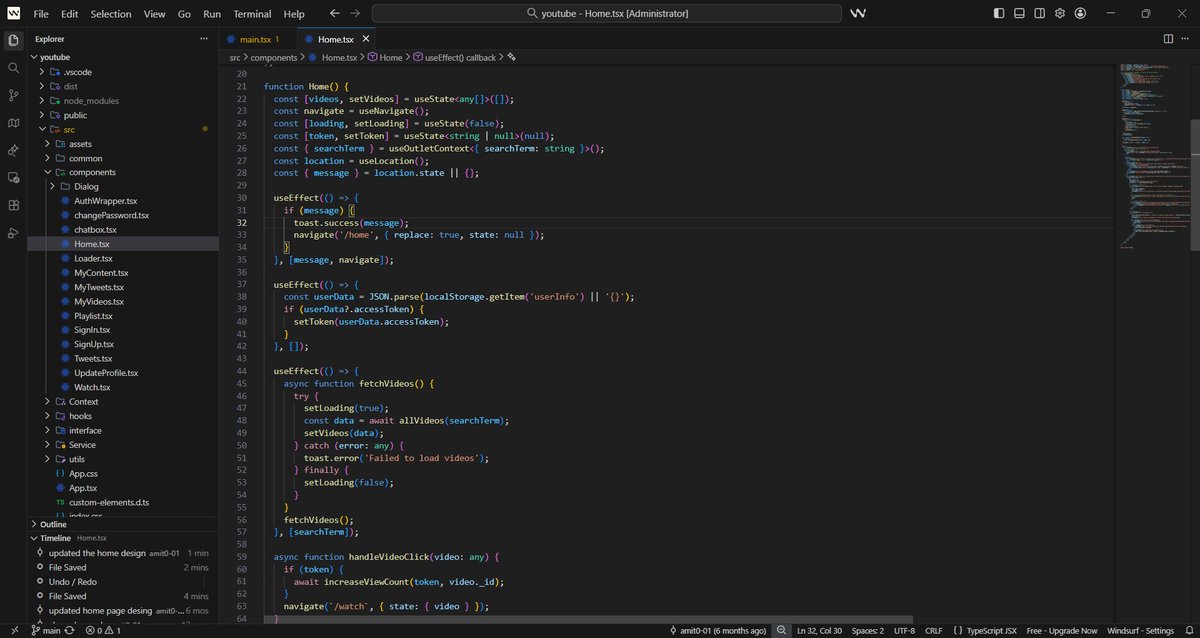
Task: Open the Selection menu
Action: (x=110, y=14)
